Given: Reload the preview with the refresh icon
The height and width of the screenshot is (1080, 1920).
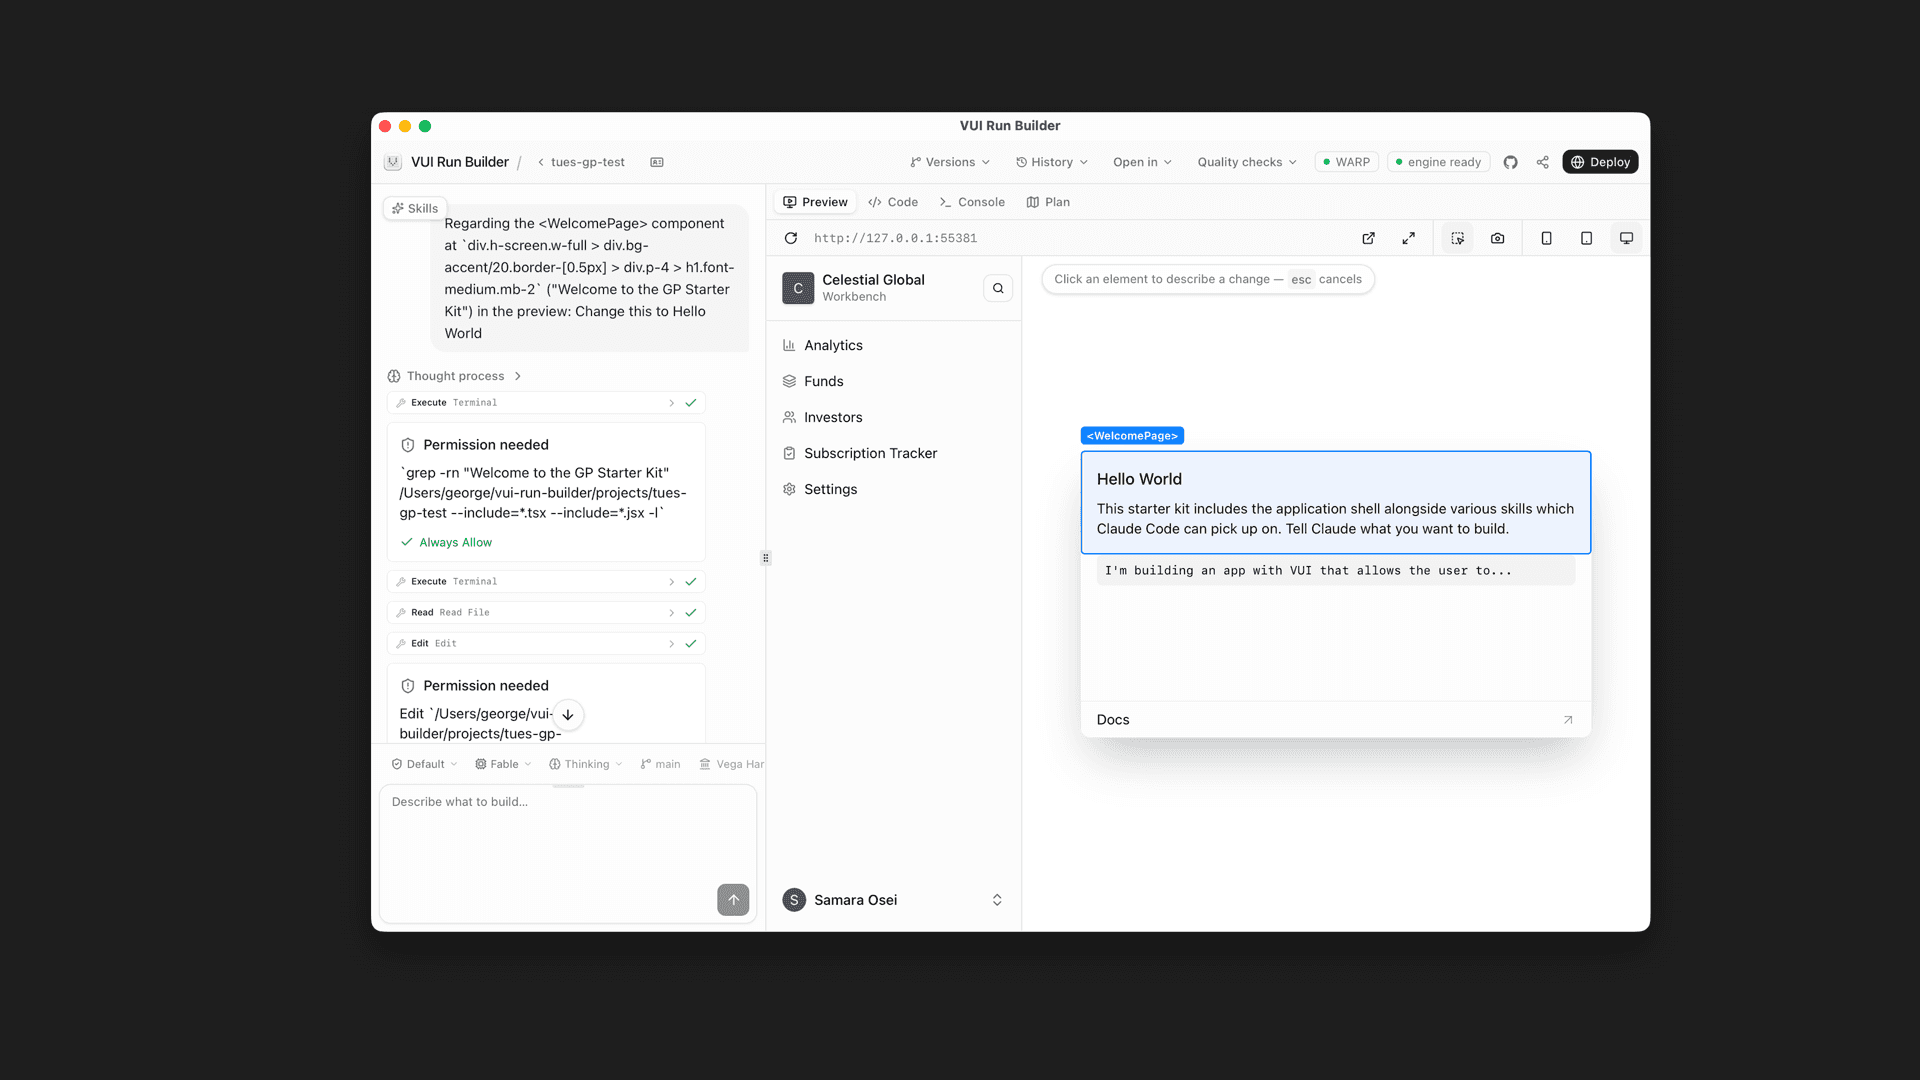Looking at the screenshot, I should [791, 238].
